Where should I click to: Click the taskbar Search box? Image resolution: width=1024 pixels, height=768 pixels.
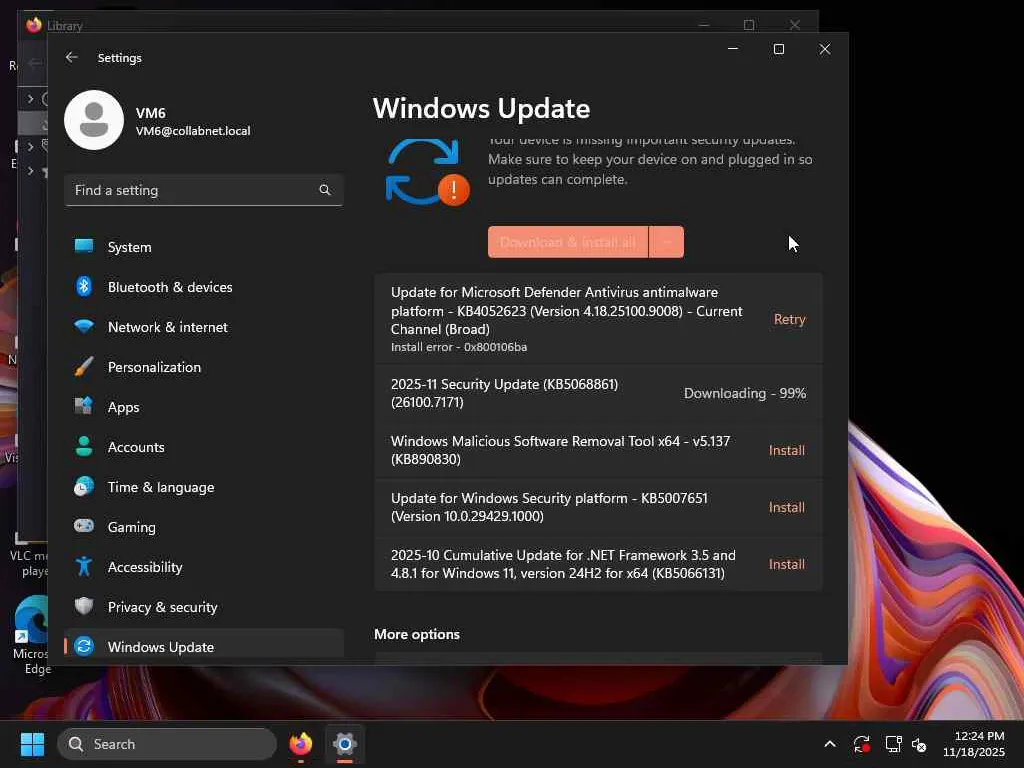(167, 744)
